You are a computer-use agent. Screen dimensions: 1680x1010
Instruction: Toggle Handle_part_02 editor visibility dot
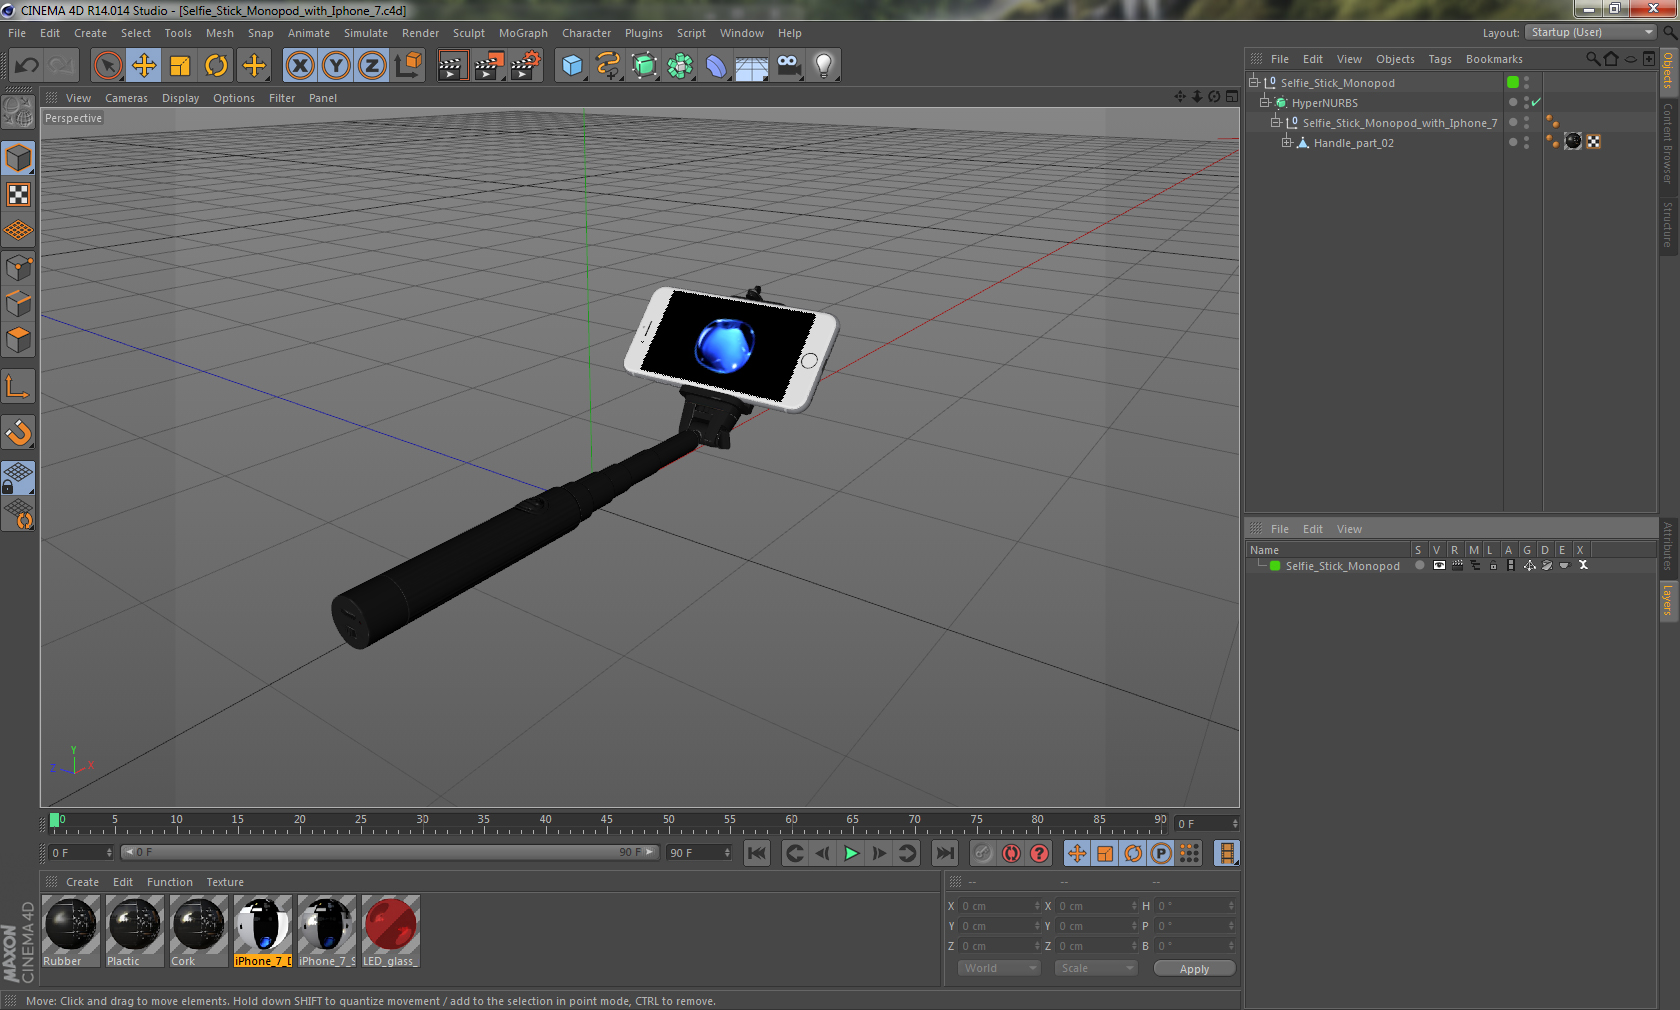click(1526, 139)
